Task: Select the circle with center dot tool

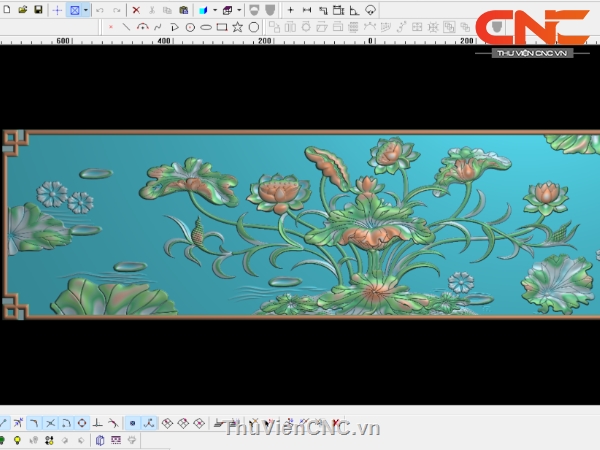Action: [190, 28]
